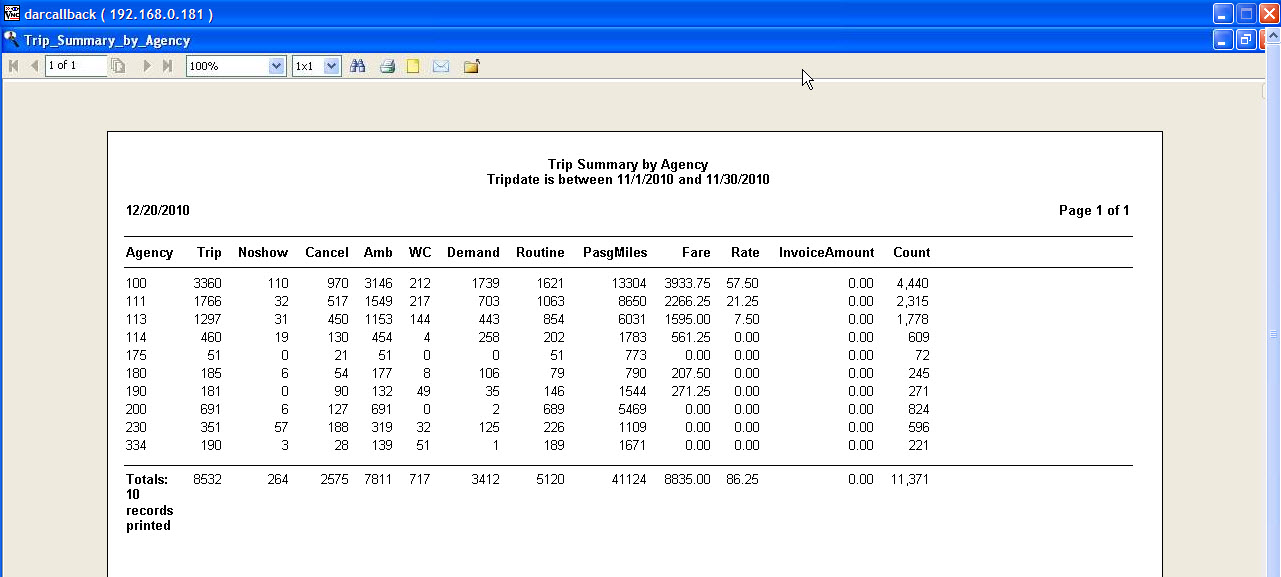This screenshot has height=577, width=1281.
Task: Click count value '4,440'
Action: point(913,284)
